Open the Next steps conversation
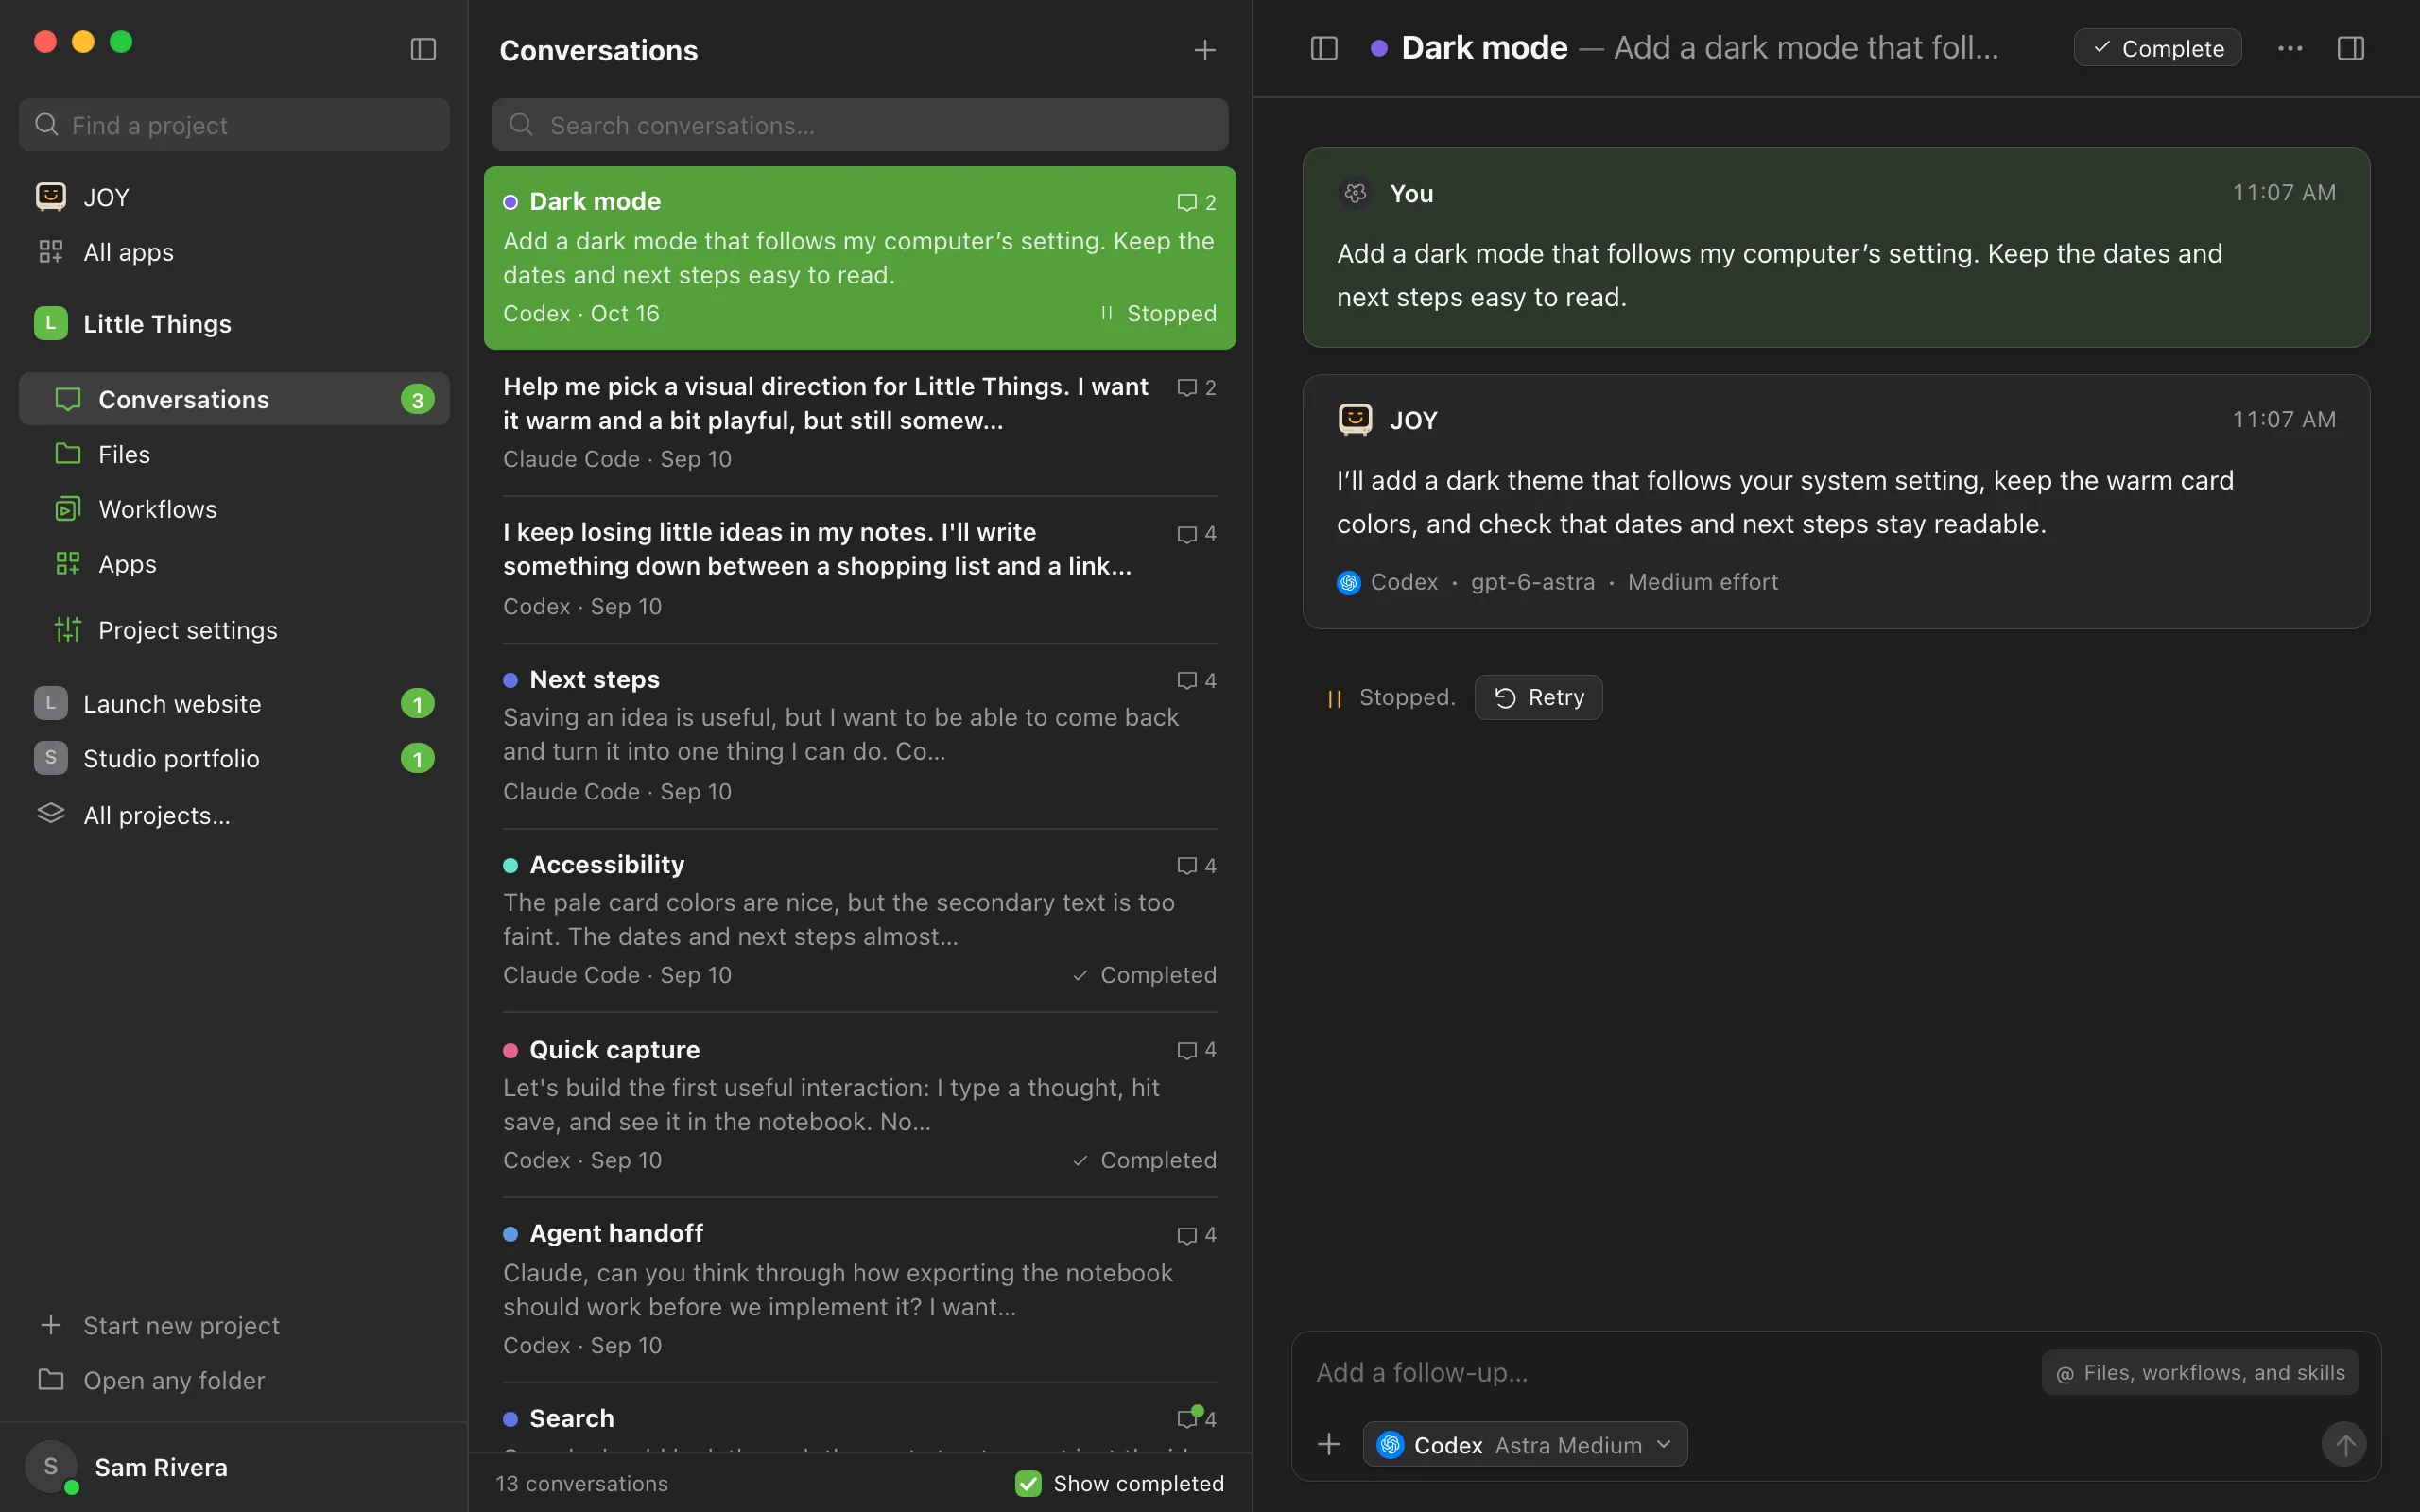2420x1512 pixels. coord(859,735)
